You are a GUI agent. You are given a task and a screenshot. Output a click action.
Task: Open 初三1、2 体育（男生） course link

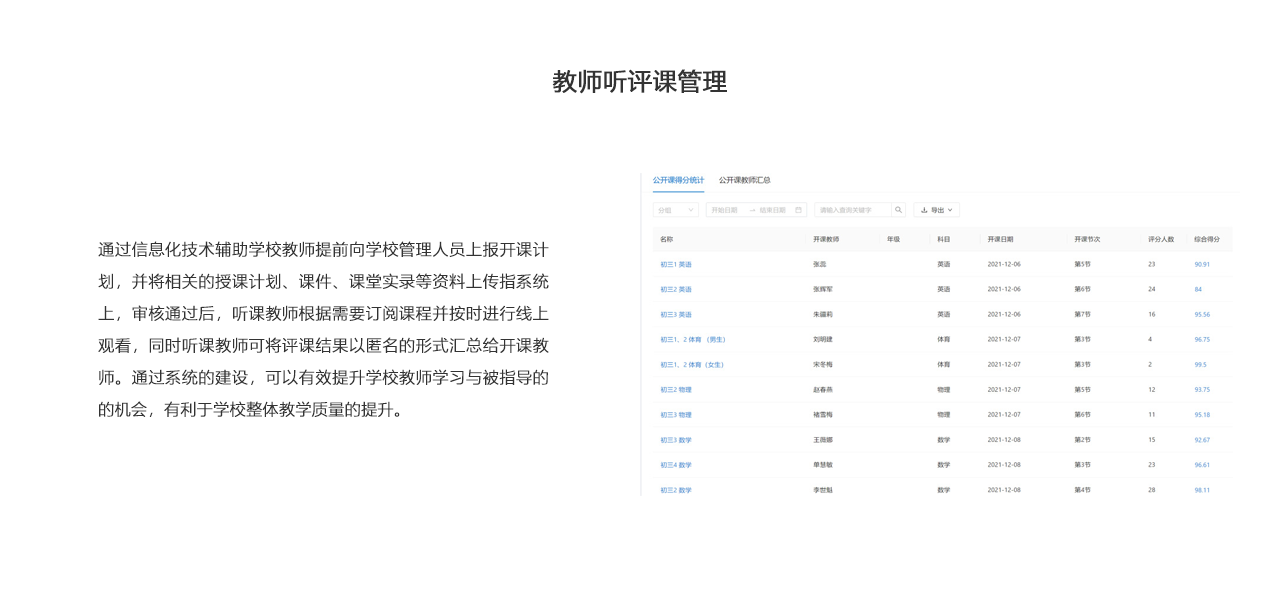(x=693, y=340)
